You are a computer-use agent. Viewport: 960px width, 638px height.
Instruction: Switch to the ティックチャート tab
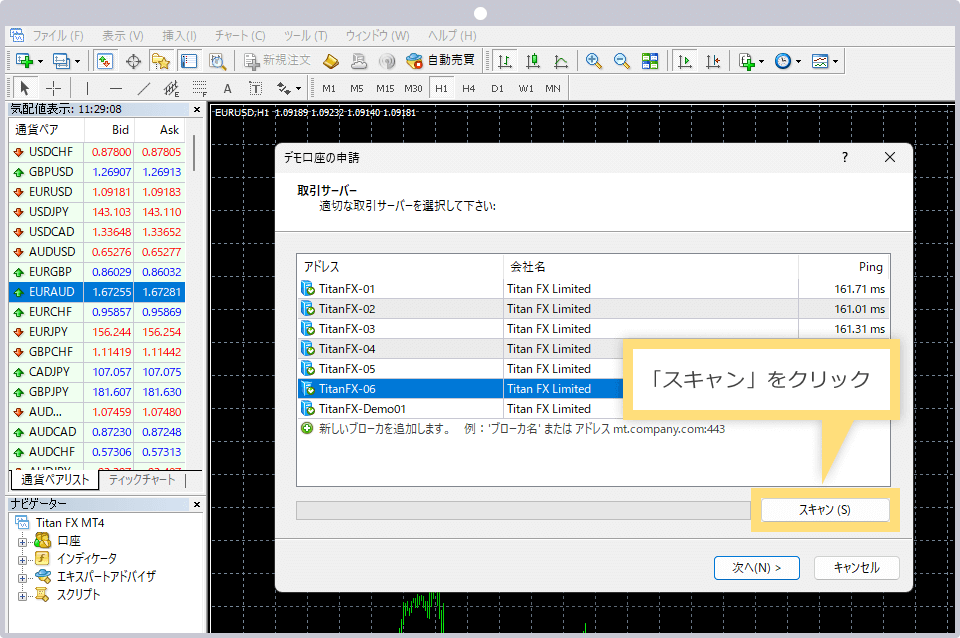[142, 480]
